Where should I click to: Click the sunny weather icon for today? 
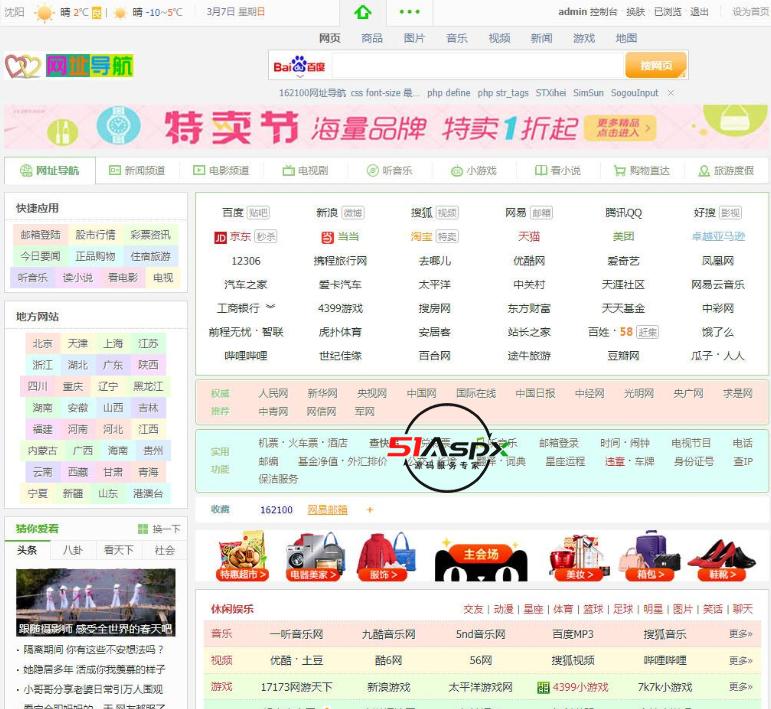[x=44, y=12]
